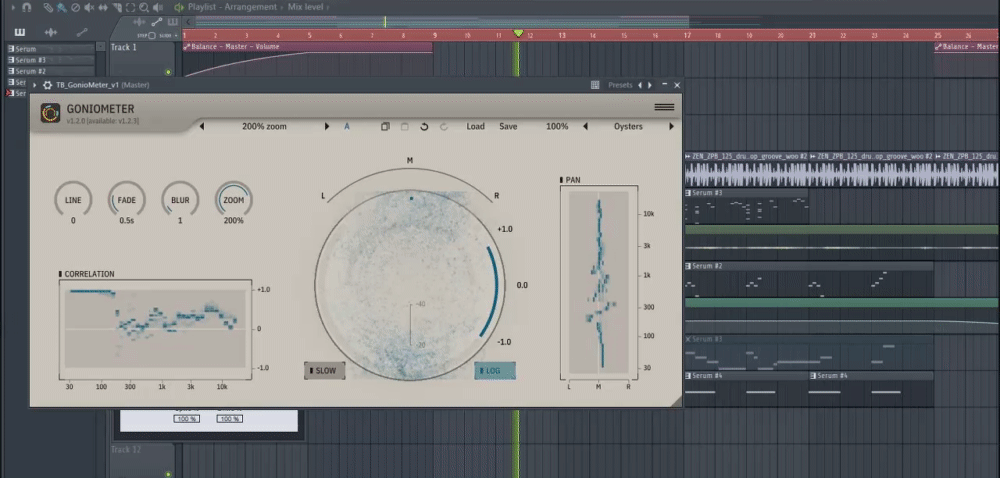1000x478 pixels.
Task: Select the Zoom tool in playlist toolbar
Action: [144, 7]
